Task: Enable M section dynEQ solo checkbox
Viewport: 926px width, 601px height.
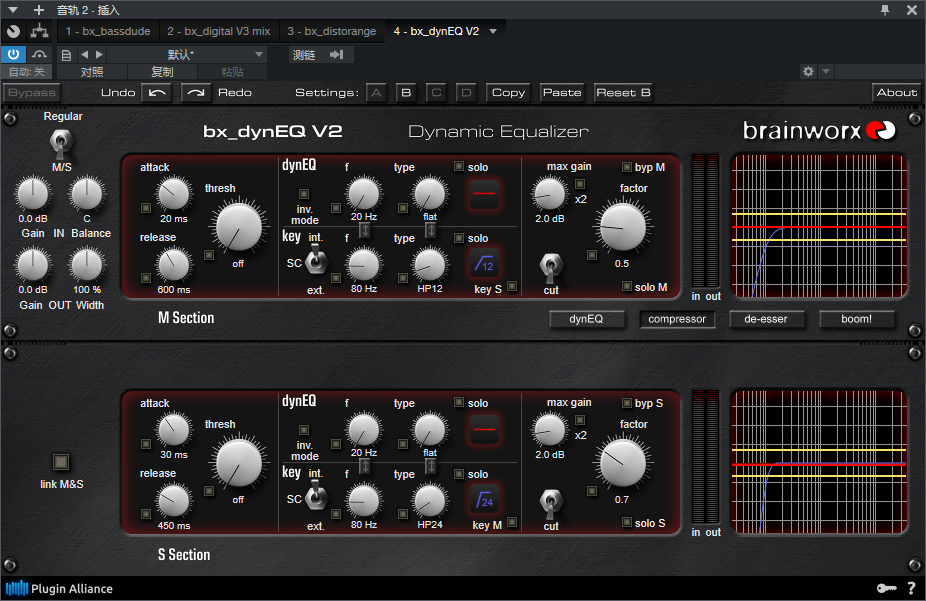Action: tap(459, 166)
